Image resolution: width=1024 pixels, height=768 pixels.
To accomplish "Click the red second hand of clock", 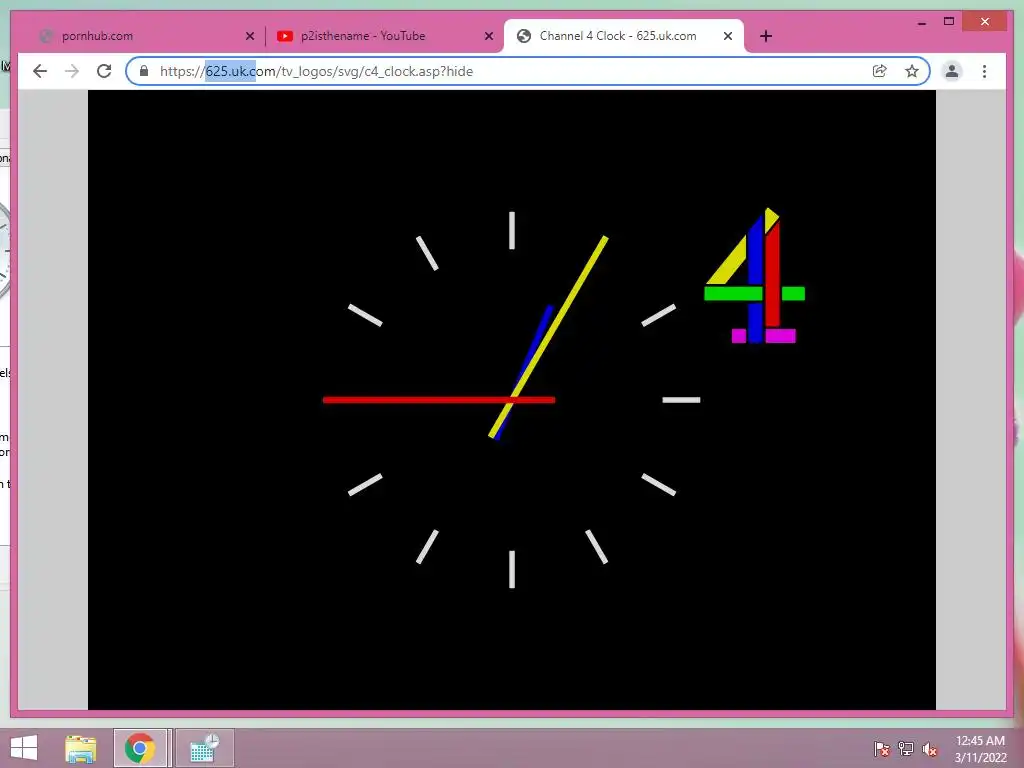I will pos(439,400).
